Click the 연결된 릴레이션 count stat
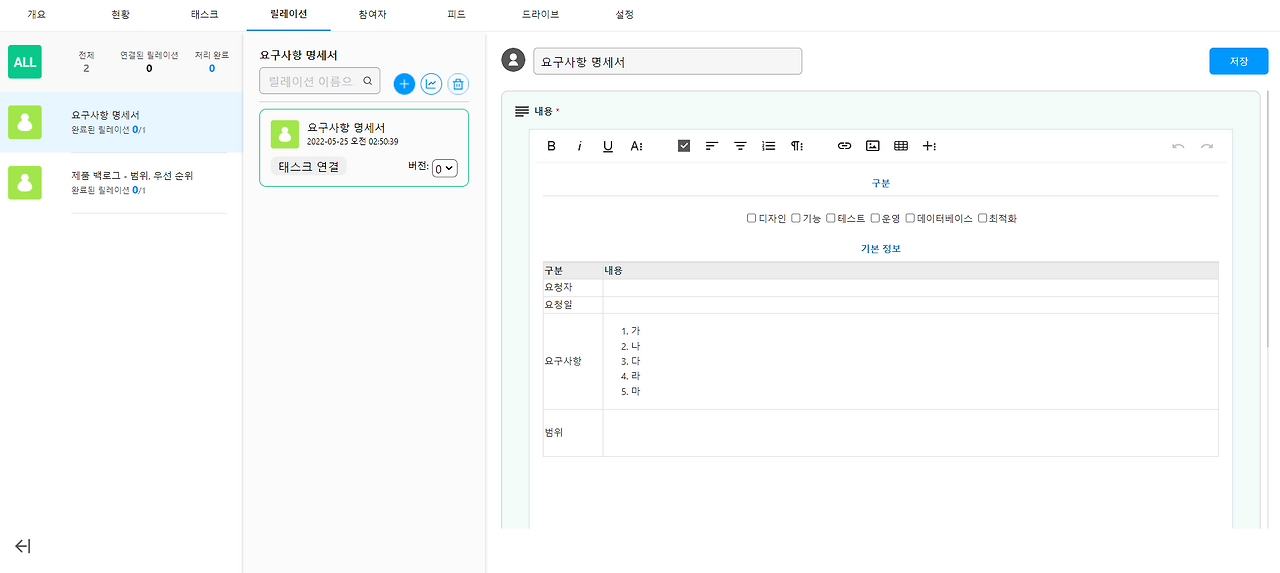 149,62
